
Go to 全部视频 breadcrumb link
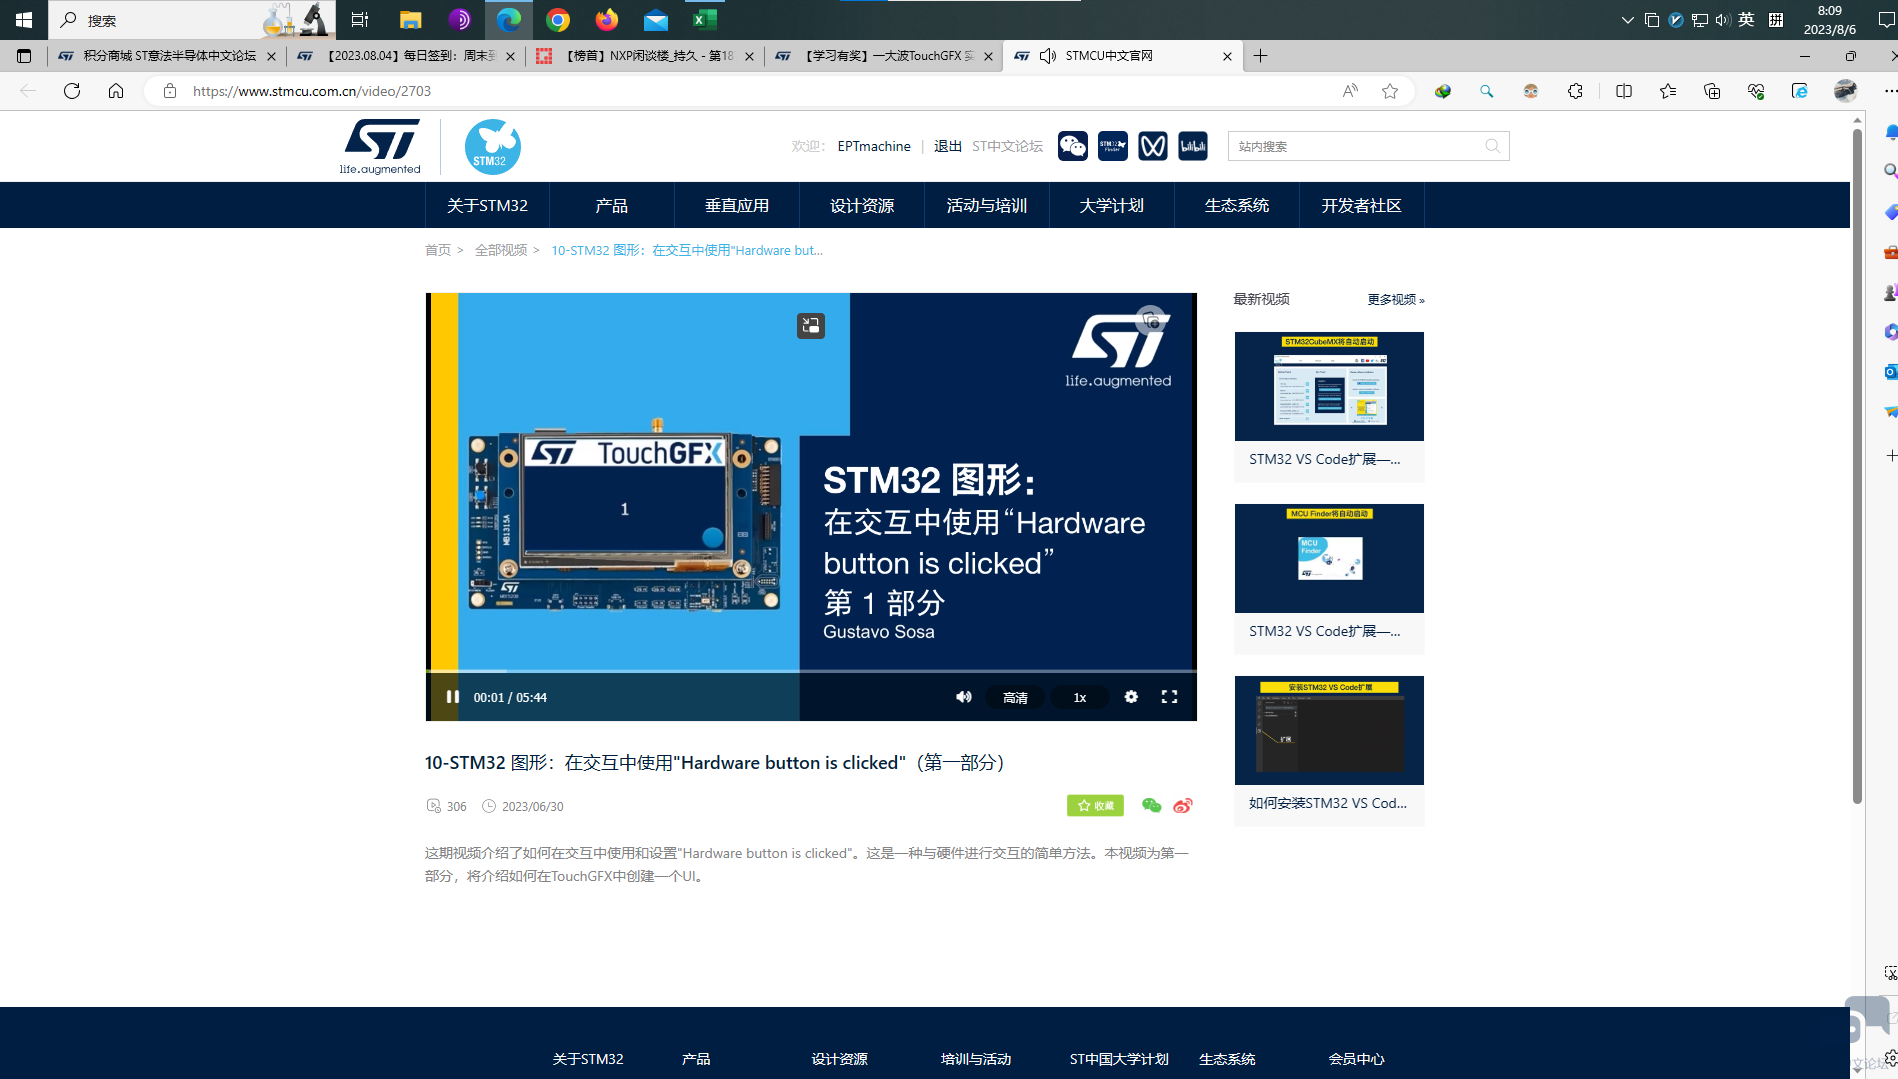[x=501, y=250]
